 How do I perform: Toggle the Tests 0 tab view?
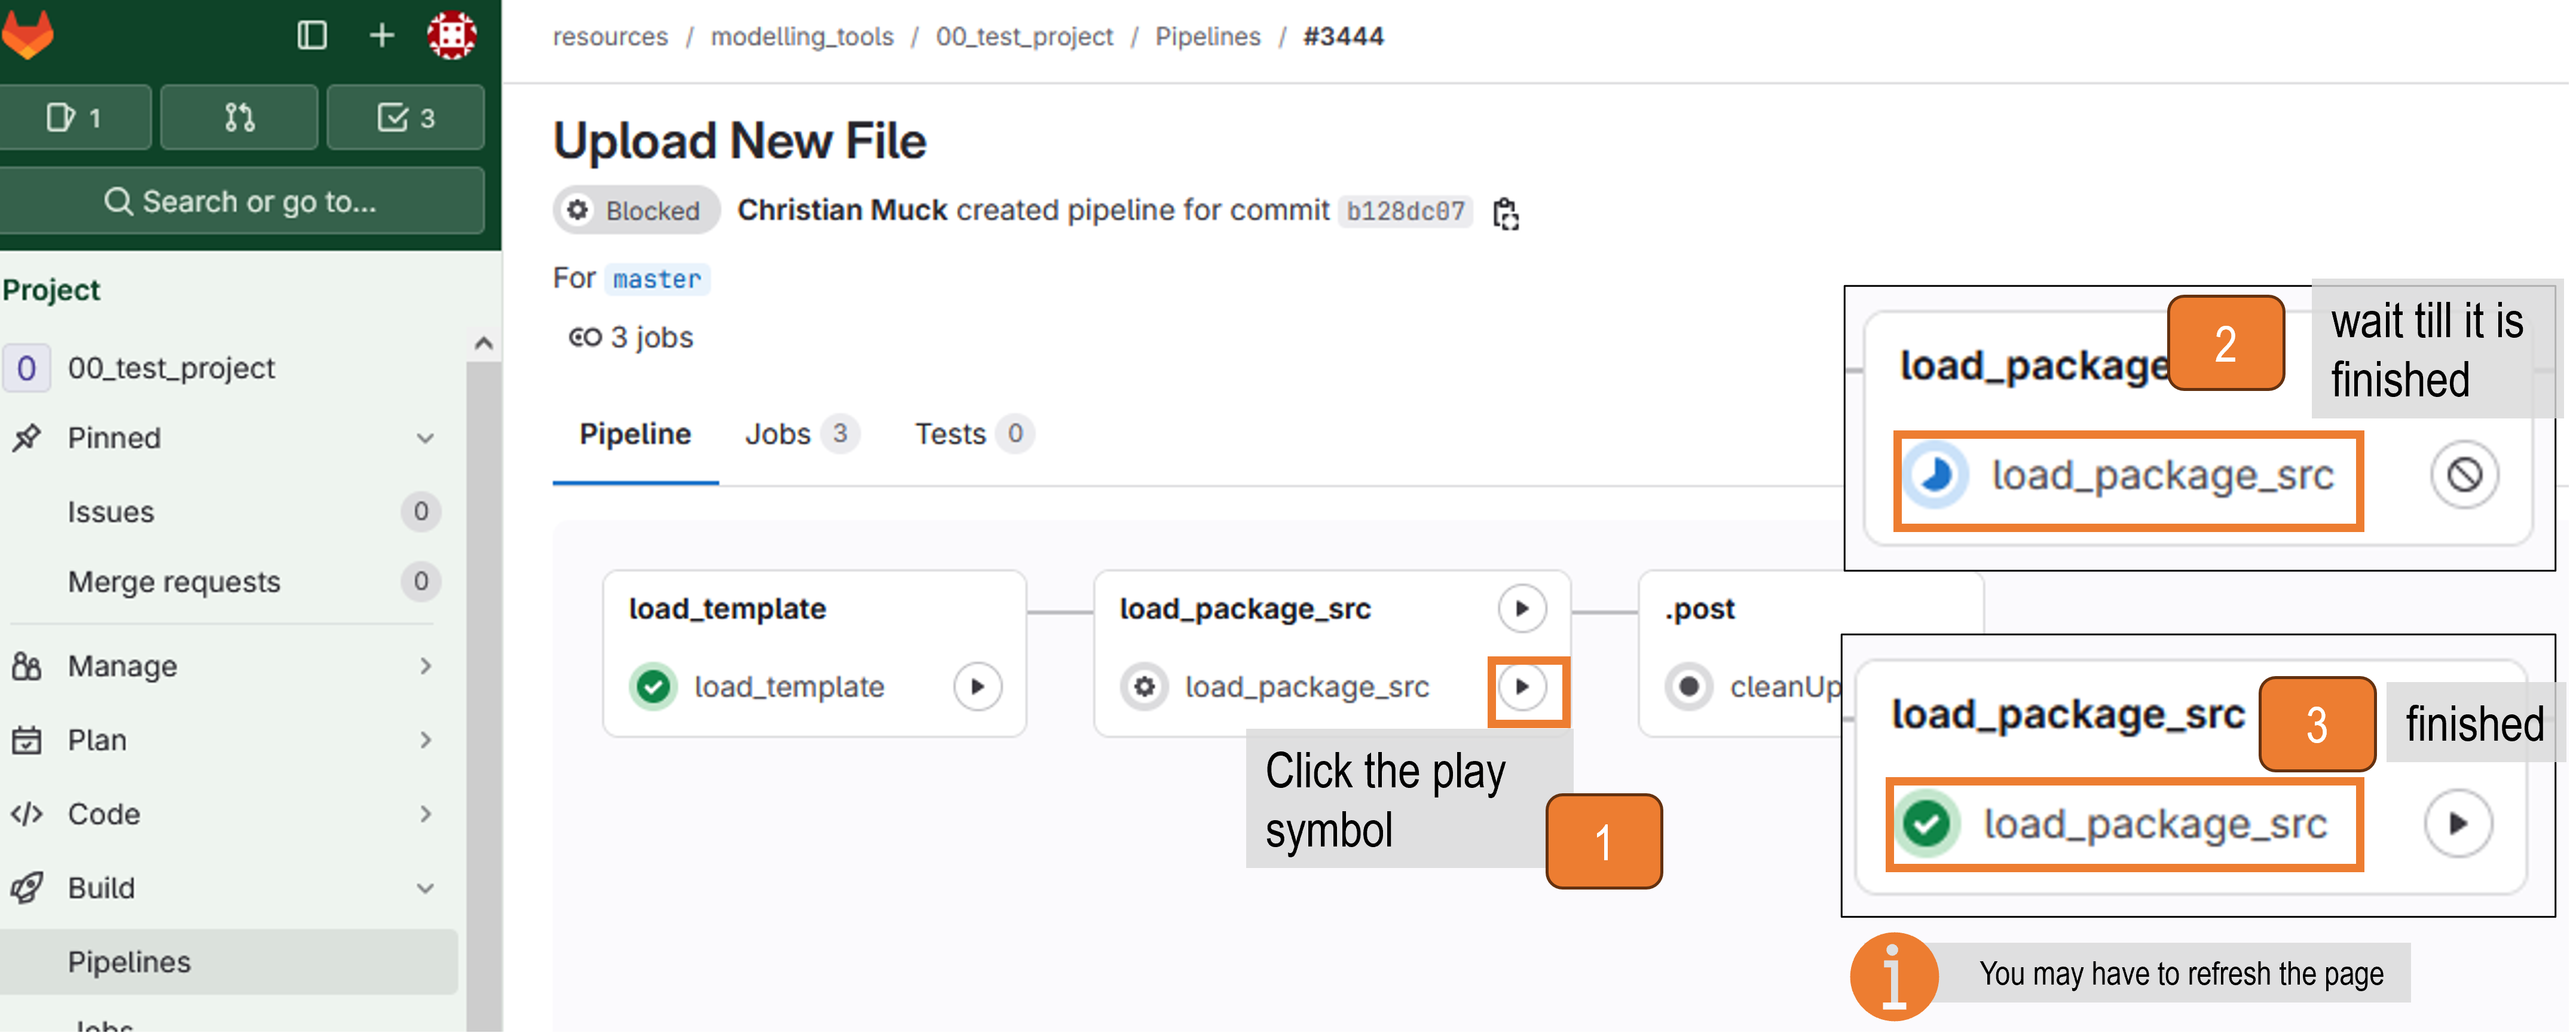point(969,433)
